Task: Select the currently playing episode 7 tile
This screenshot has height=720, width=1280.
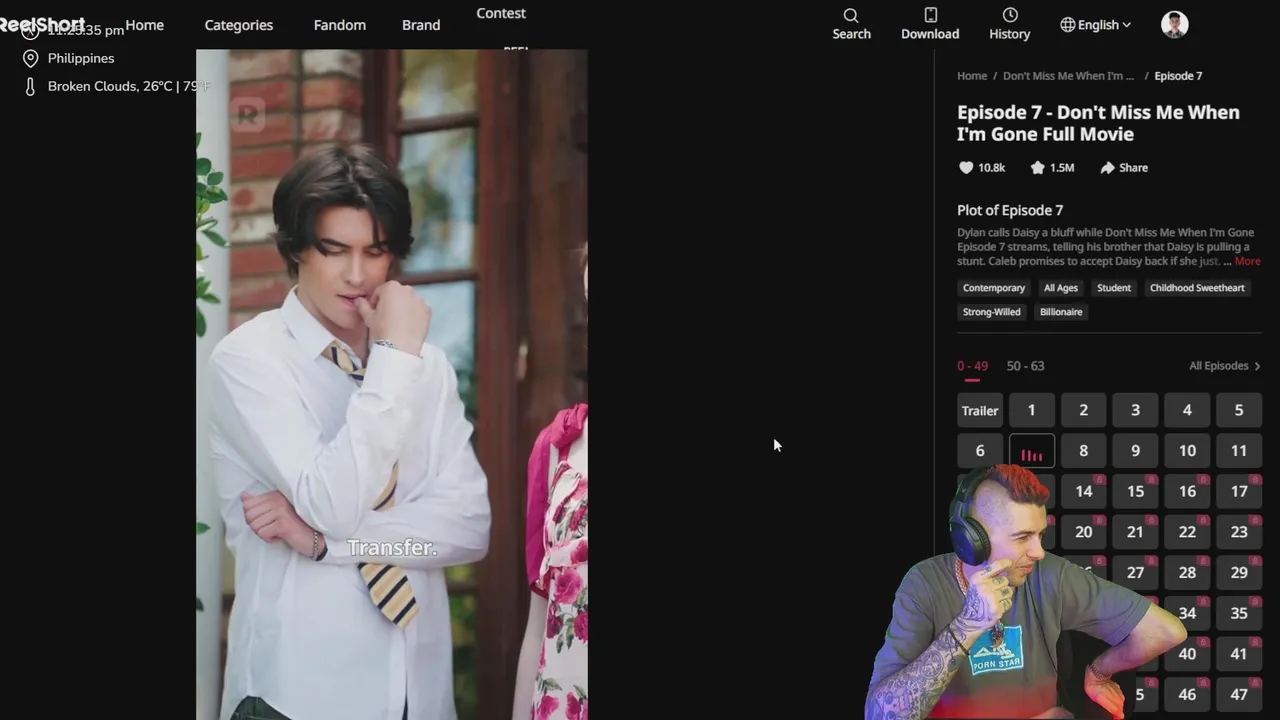Action: click(1031, 451)
